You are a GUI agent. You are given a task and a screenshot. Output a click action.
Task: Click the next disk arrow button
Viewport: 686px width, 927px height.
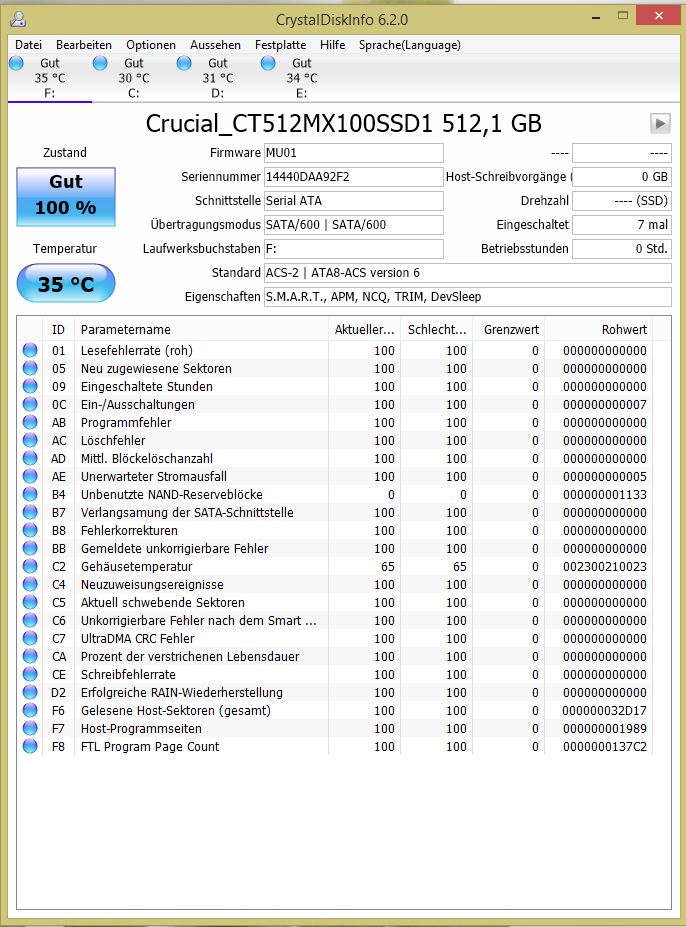660,124
